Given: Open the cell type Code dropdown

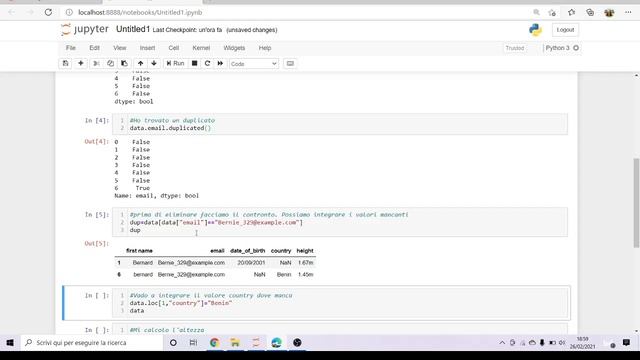Looking at the screenshot, I should 253,64.
